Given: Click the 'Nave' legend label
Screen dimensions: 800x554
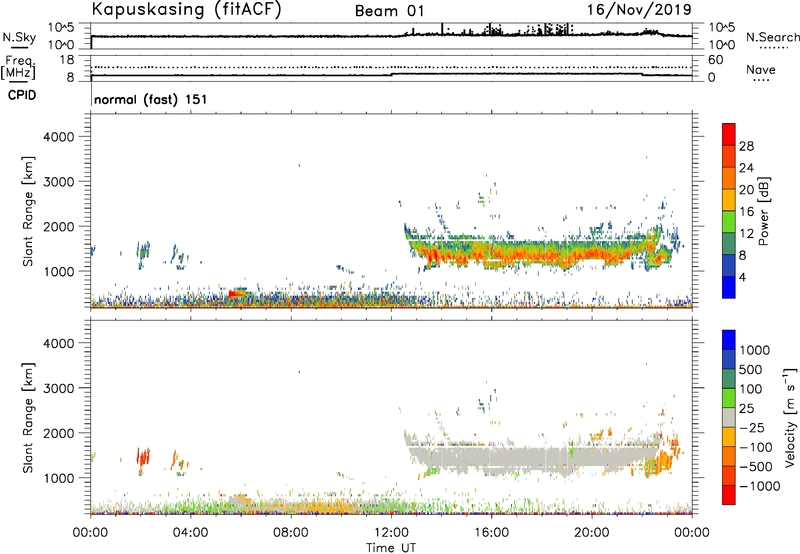Looking at the screenshot, I should (x=761, y=69).
